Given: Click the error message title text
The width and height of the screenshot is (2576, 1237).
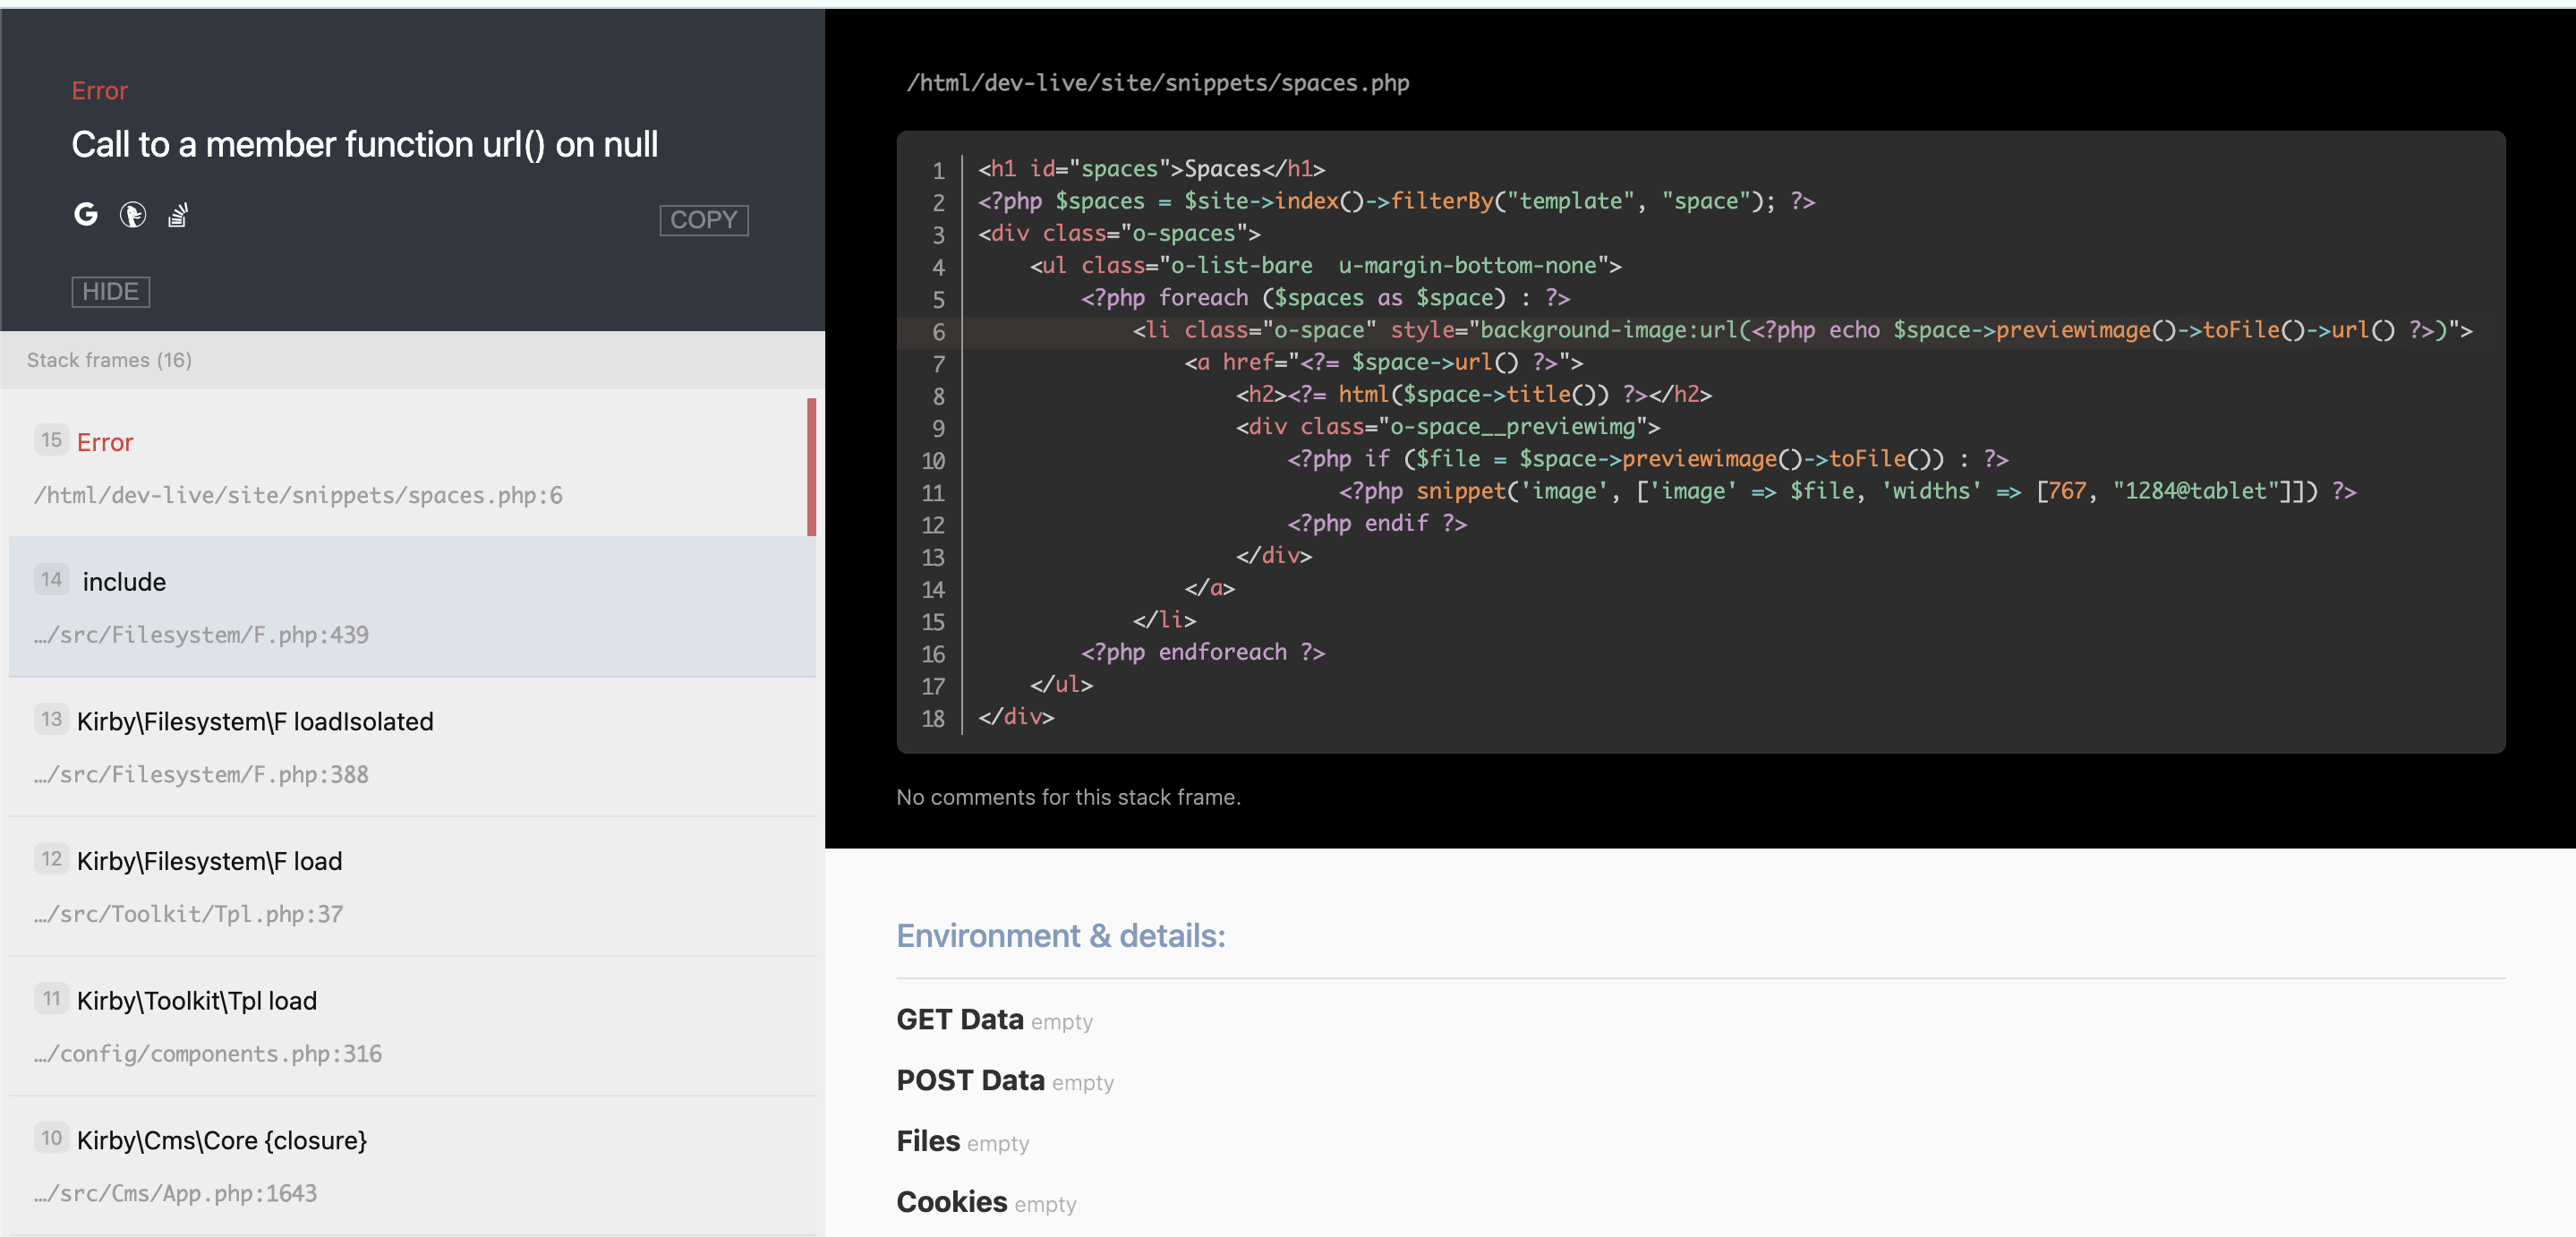Looking at the screenshot, I should [x=364, y=145].
